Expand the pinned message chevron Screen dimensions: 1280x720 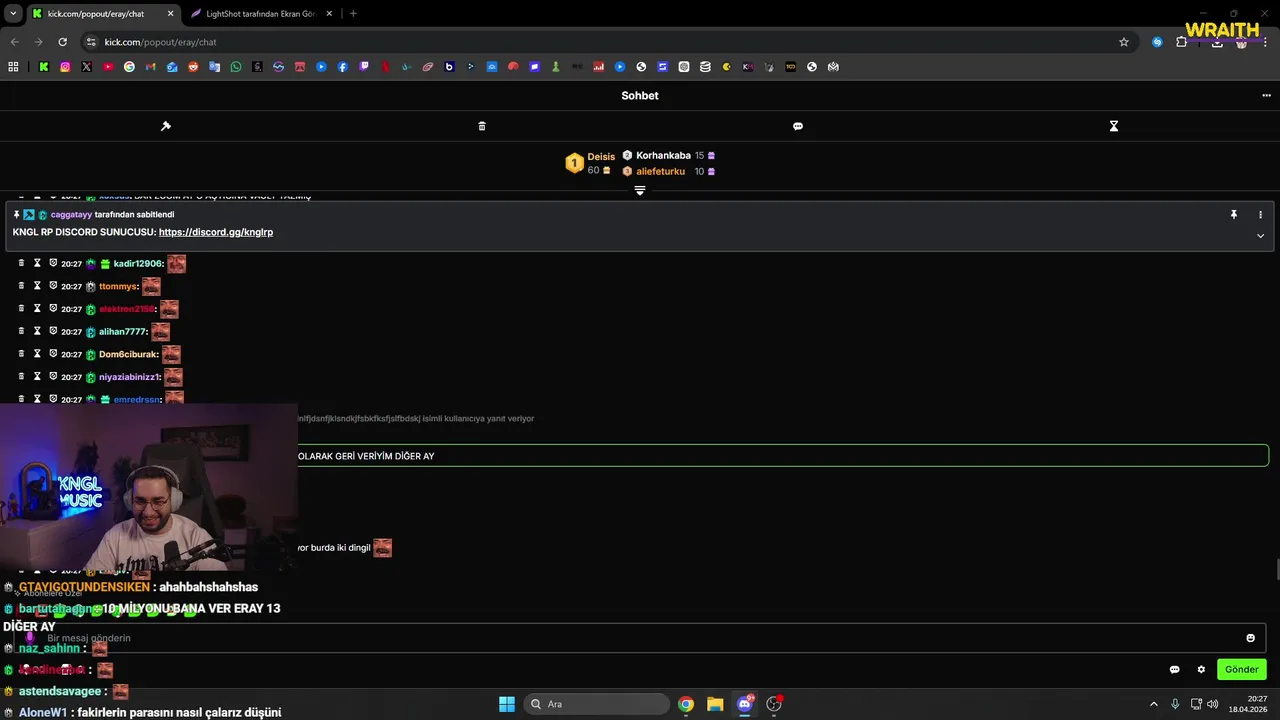point(1260,236)
